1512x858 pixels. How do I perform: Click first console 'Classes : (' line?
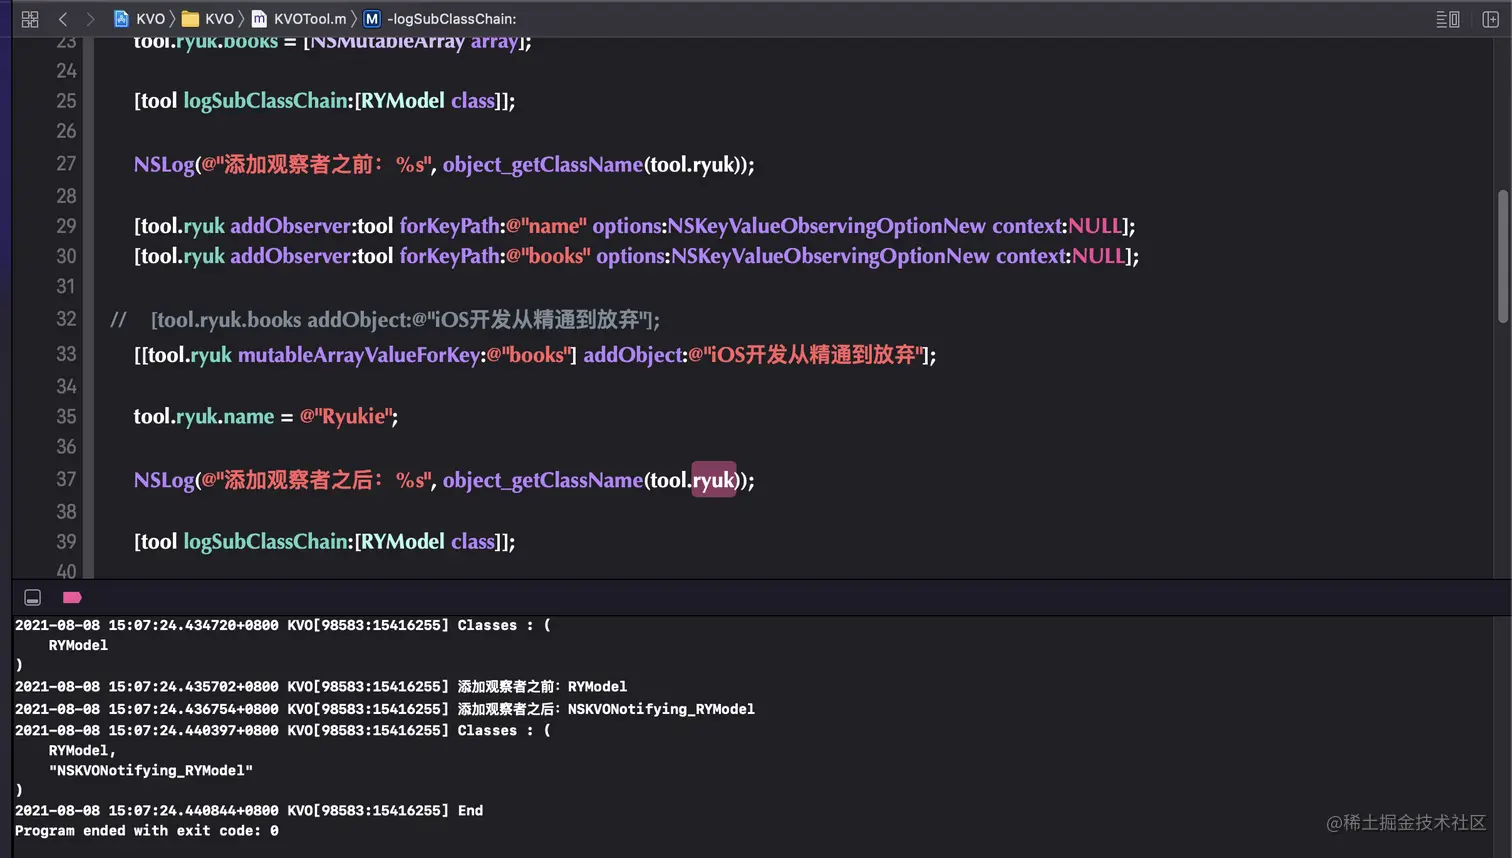283,625
